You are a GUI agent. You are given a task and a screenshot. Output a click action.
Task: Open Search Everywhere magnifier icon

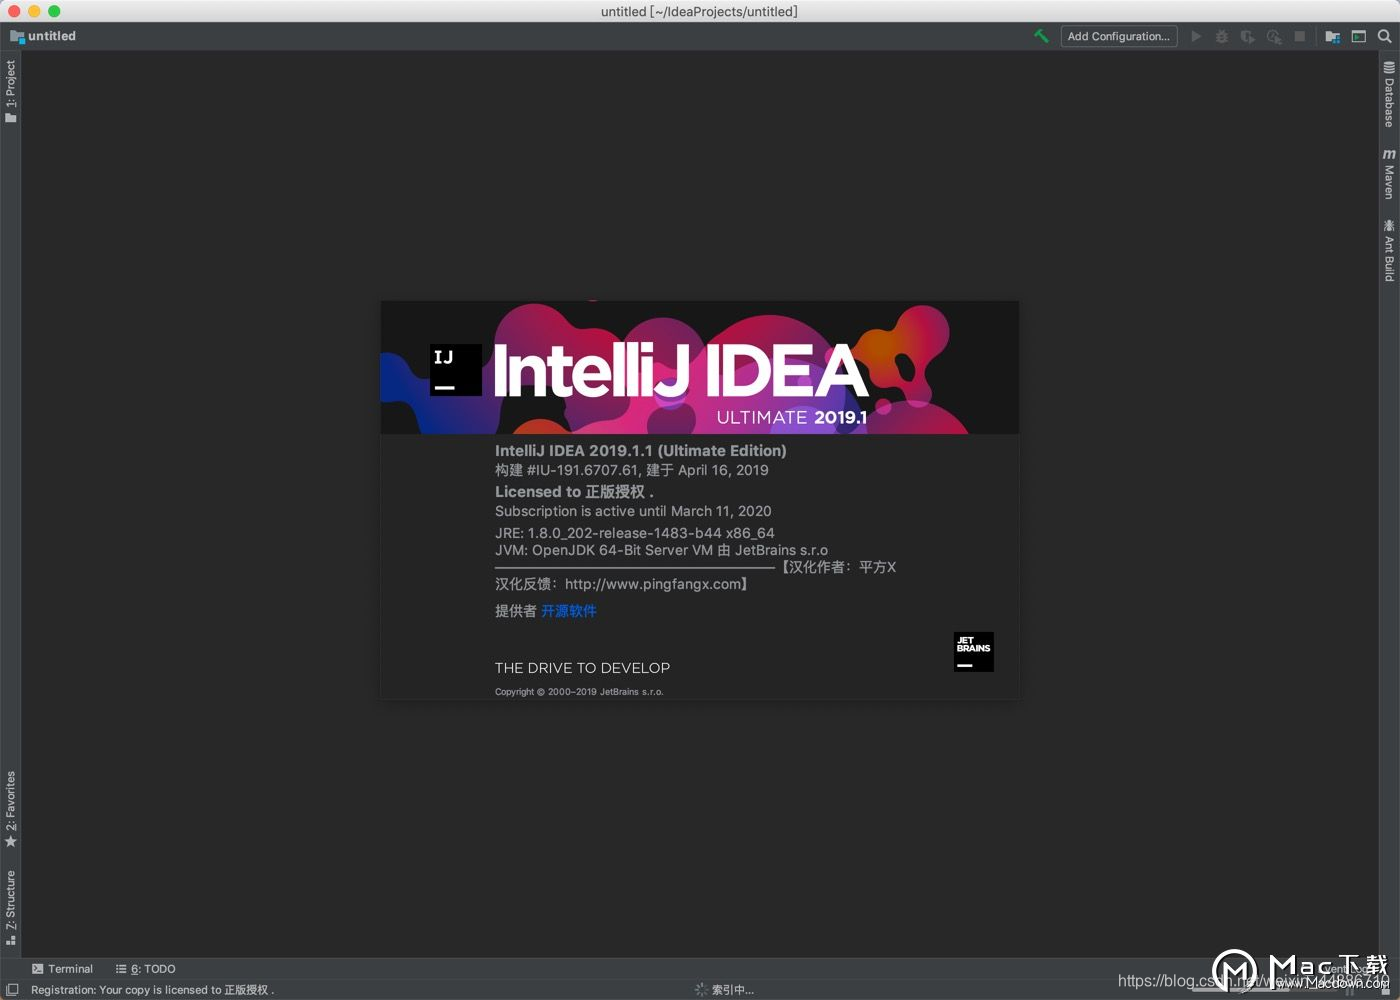click(x=1384, y=36)
